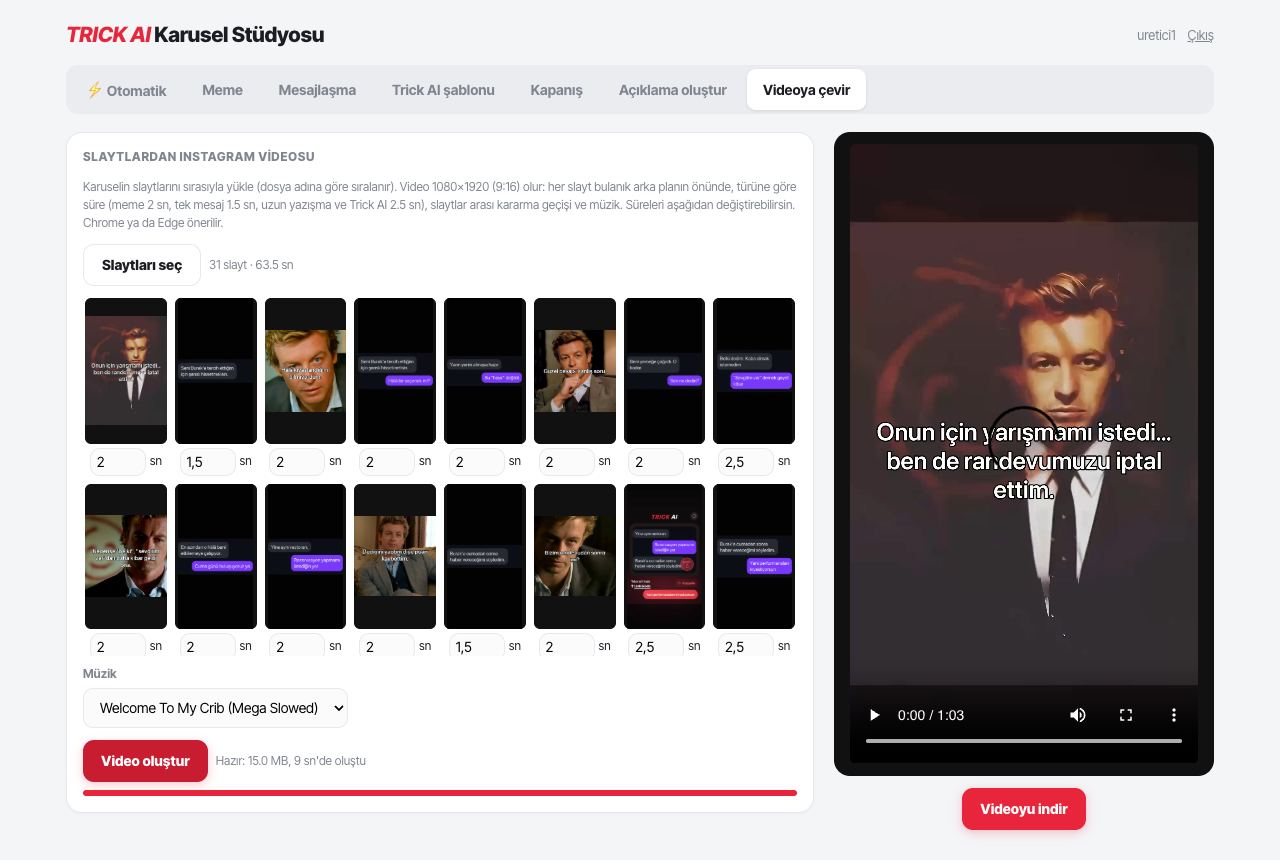Switch to the Meme tab
Viewport: 1280px width, 860px height.
pos(222,90)
